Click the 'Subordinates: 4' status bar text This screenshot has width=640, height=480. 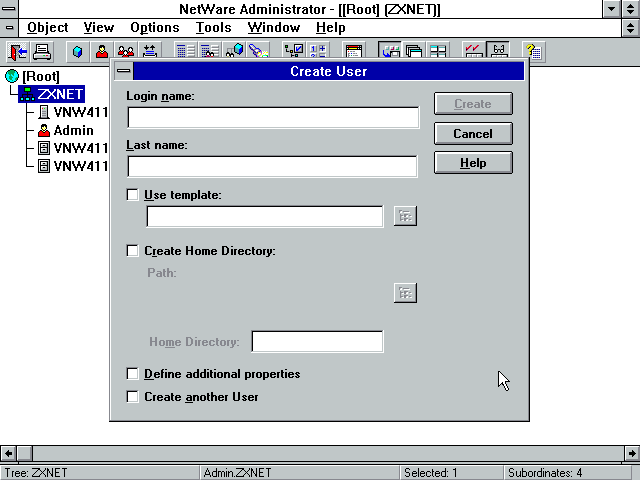(545, 473)
